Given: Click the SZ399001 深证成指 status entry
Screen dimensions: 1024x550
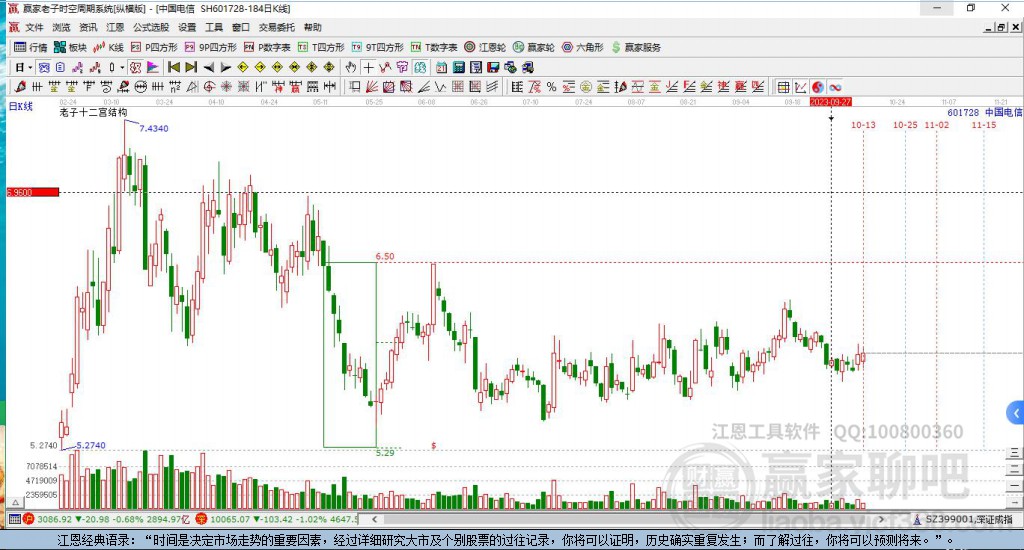Looking at the screenshot, I should point(964,519).
